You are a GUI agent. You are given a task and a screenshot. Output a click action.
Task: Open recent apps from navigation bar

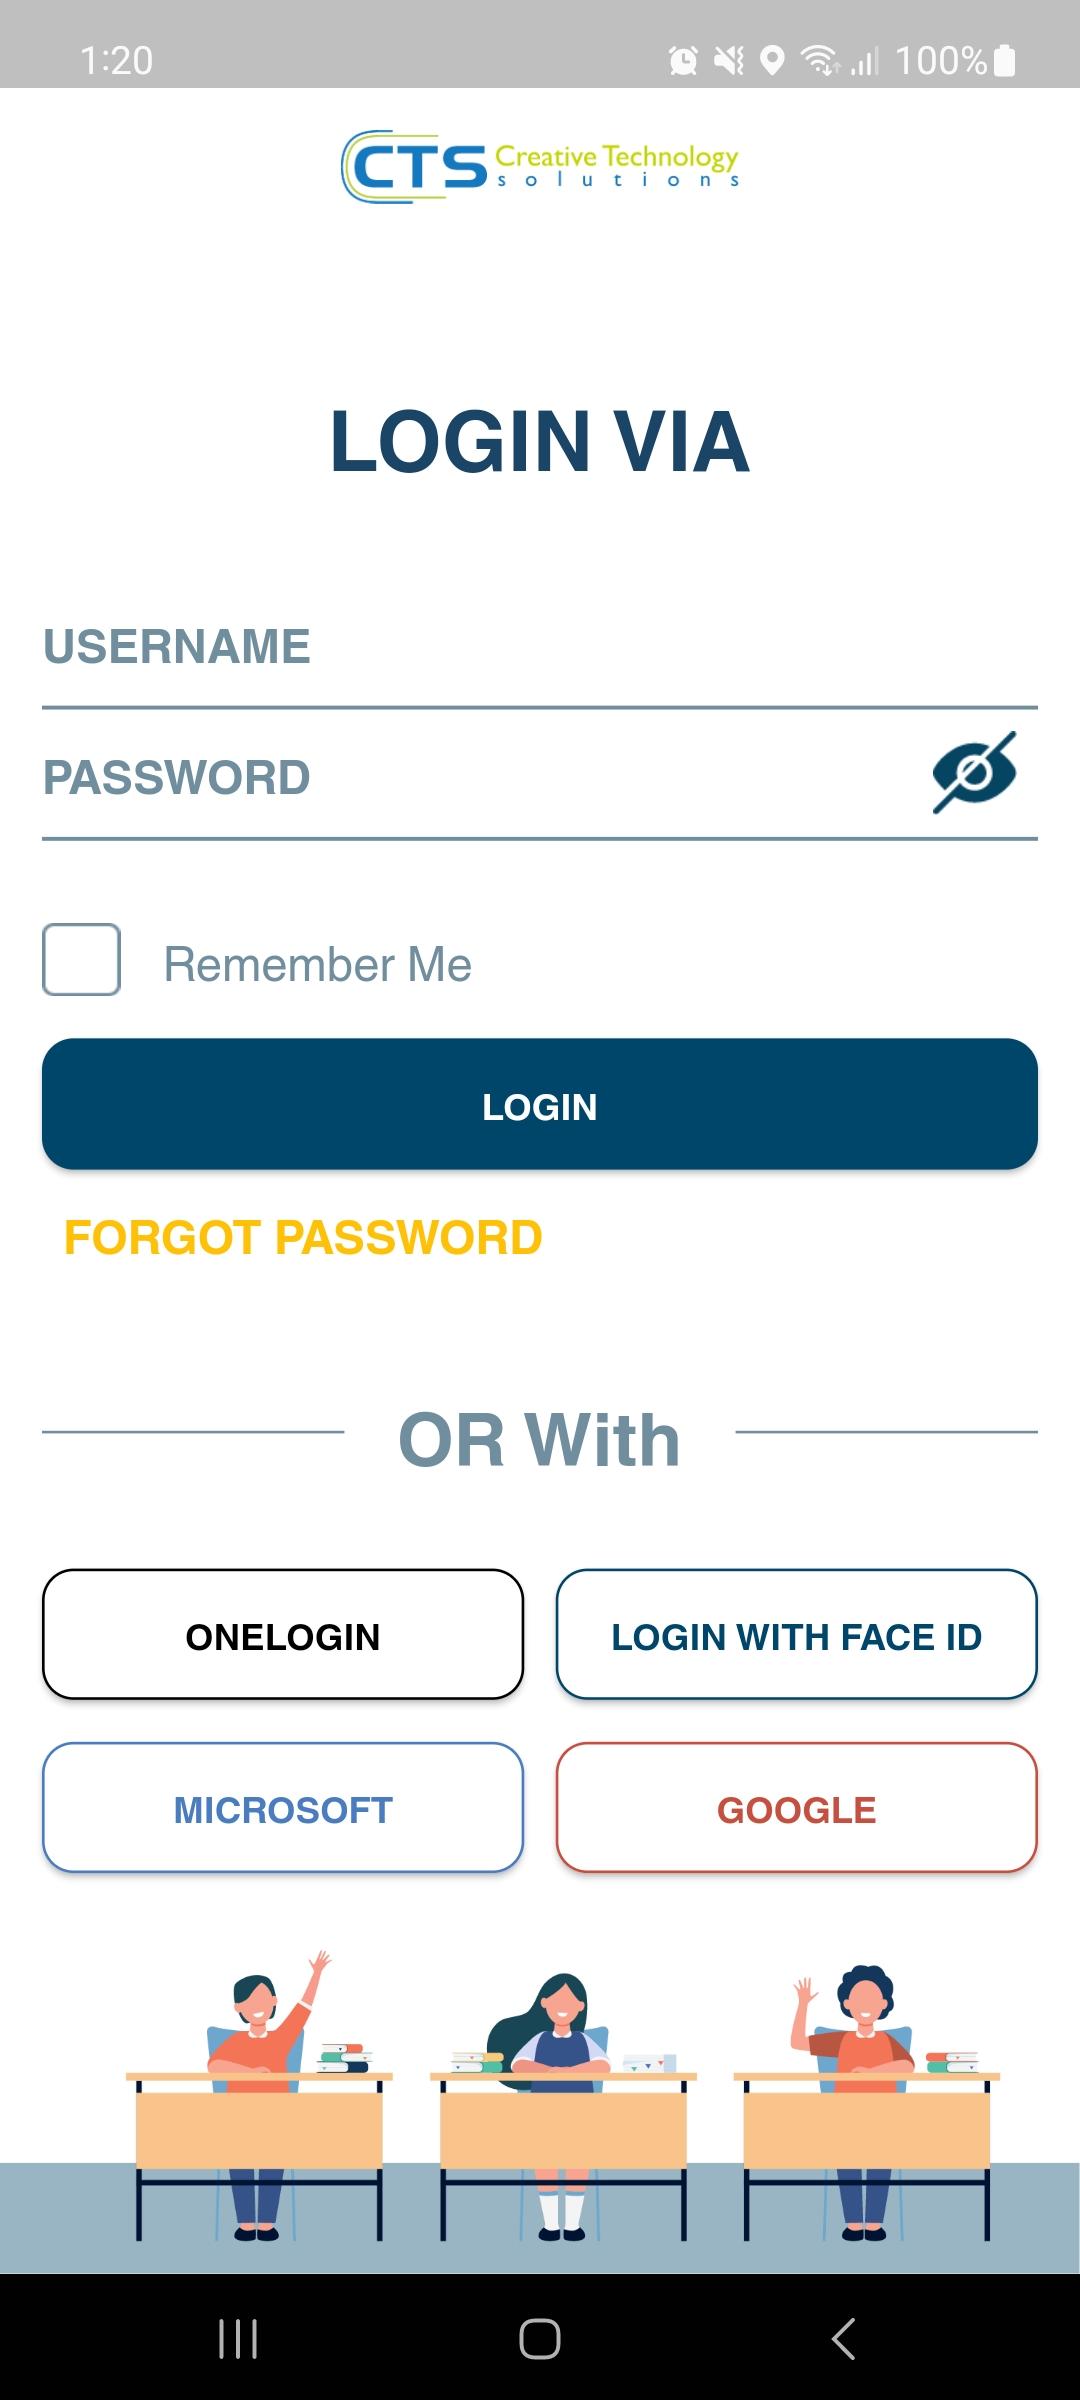coord(238,2339)
